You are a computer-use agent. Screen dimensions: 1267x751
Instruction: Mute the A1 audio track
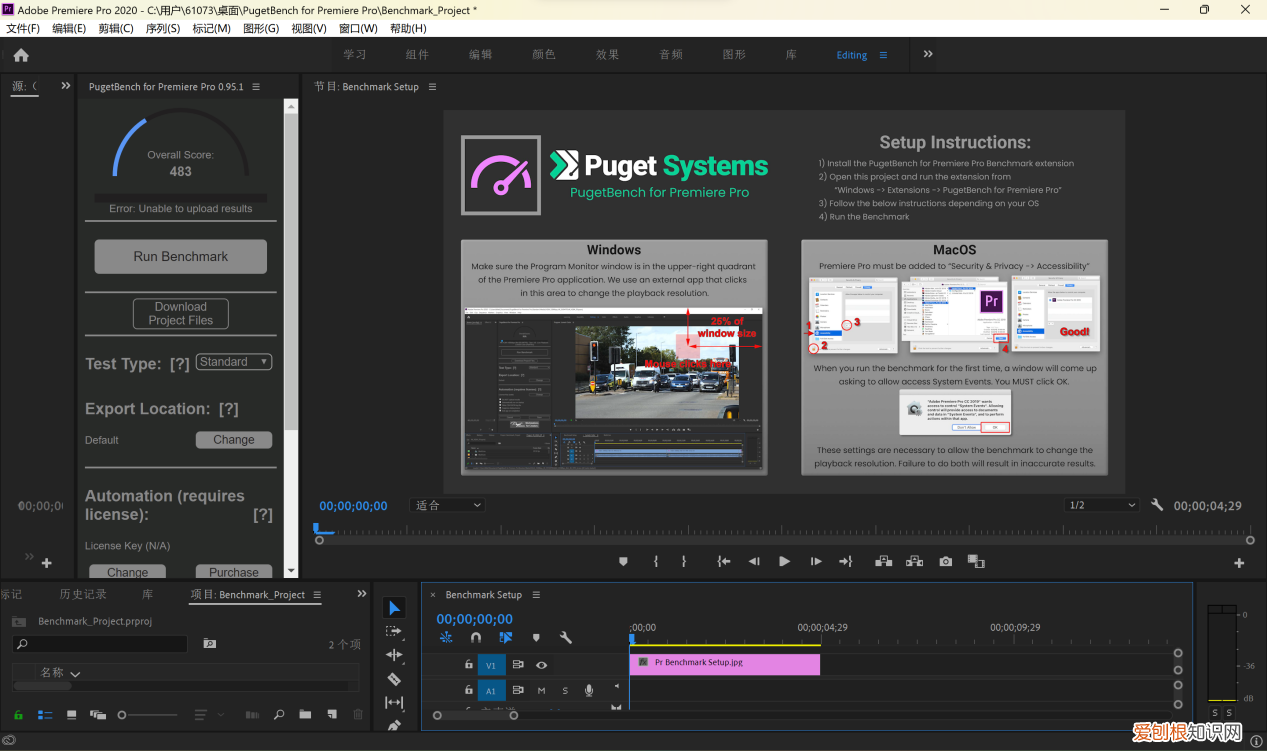pos(541,690)
